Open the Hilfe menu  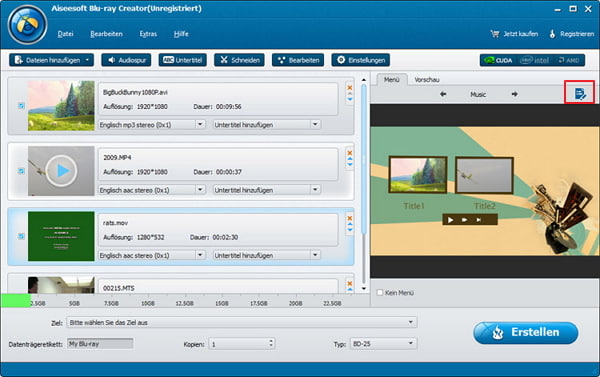[x=181, y=34]
